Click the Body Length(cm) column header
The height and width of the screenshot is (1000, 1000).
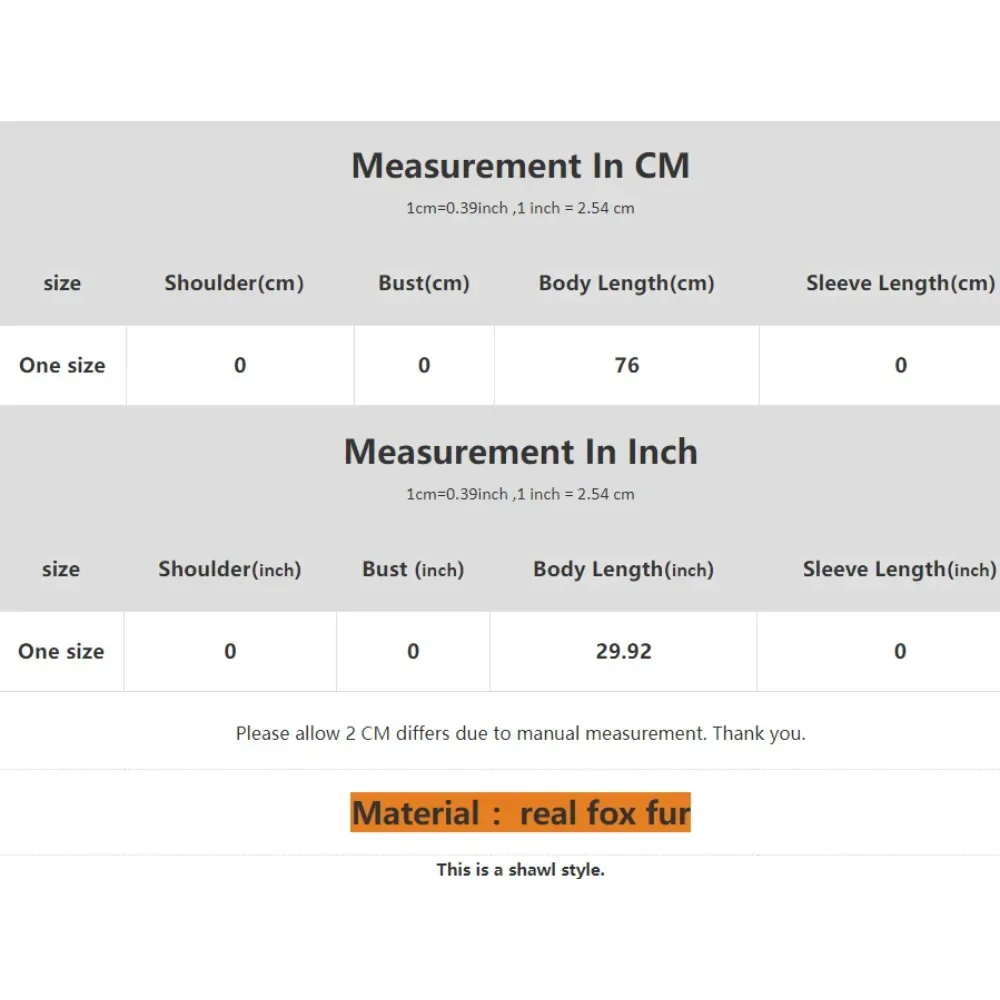[626, 283]
